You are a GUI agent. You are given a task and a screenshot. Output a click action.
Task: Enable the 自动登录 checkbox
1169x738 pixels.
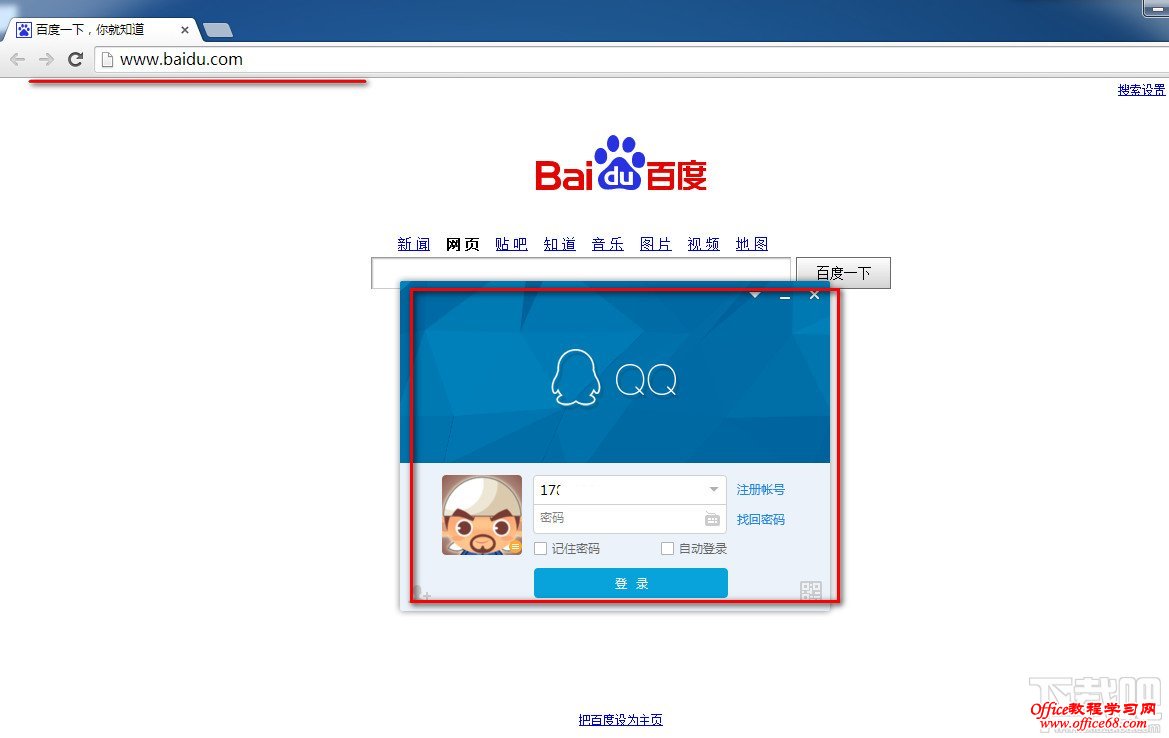tap(667, 549)
